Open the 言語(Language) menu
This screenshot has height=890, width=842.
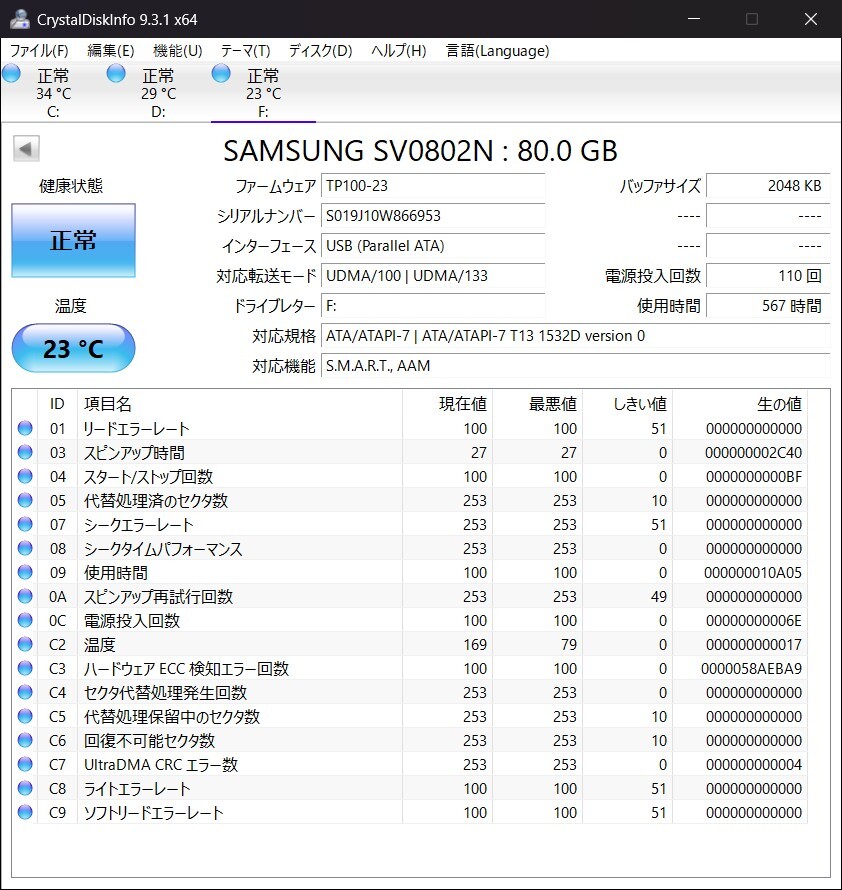coord(497,51)
